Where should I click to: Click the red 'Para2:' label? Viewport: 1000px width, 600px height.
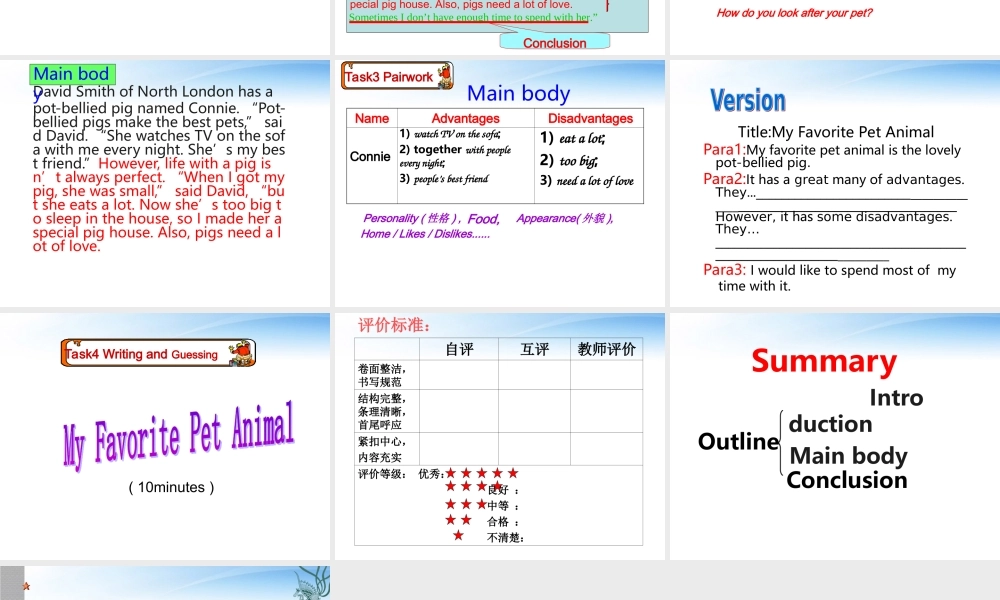pyautogui.click(x=724, y=179)
